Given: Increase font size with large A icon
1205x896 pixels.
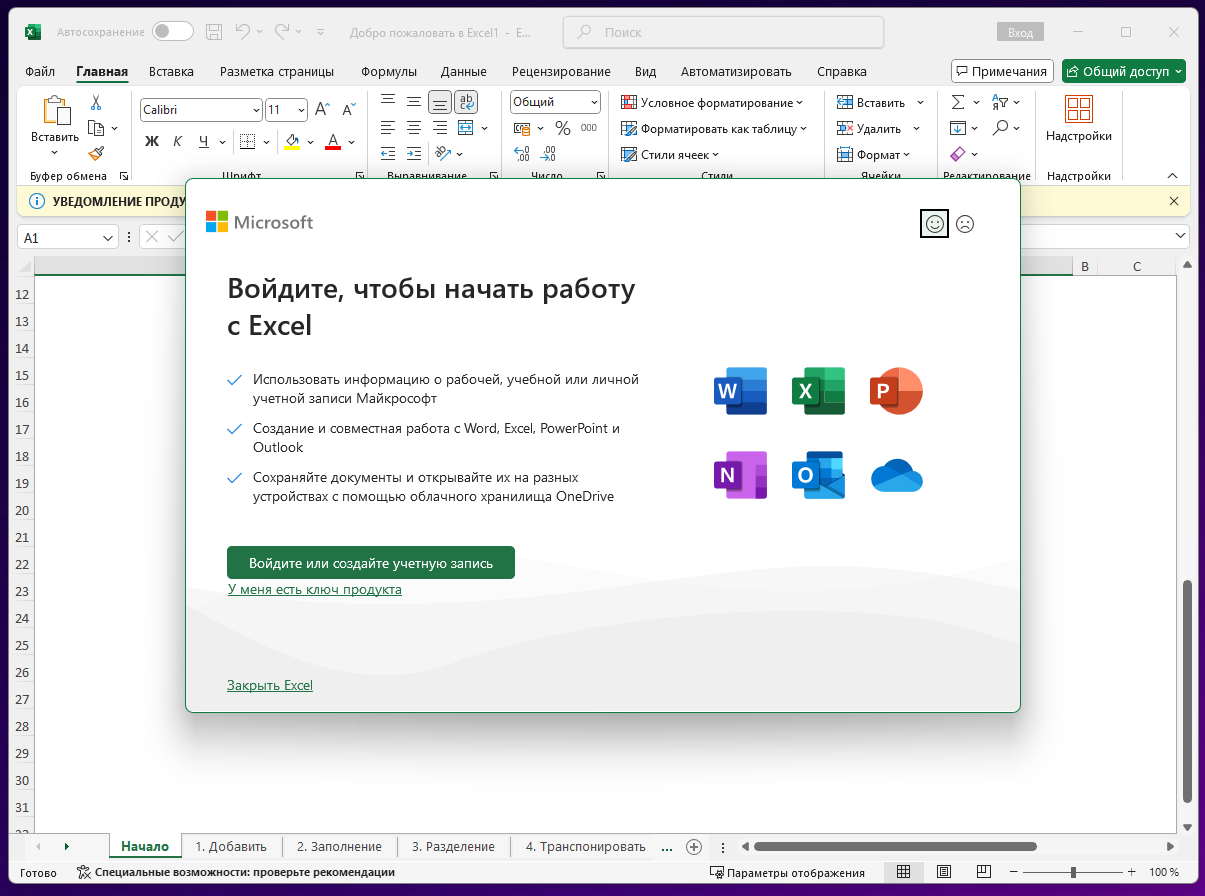Looking at the screenshot, I should (x=322, y=109).
